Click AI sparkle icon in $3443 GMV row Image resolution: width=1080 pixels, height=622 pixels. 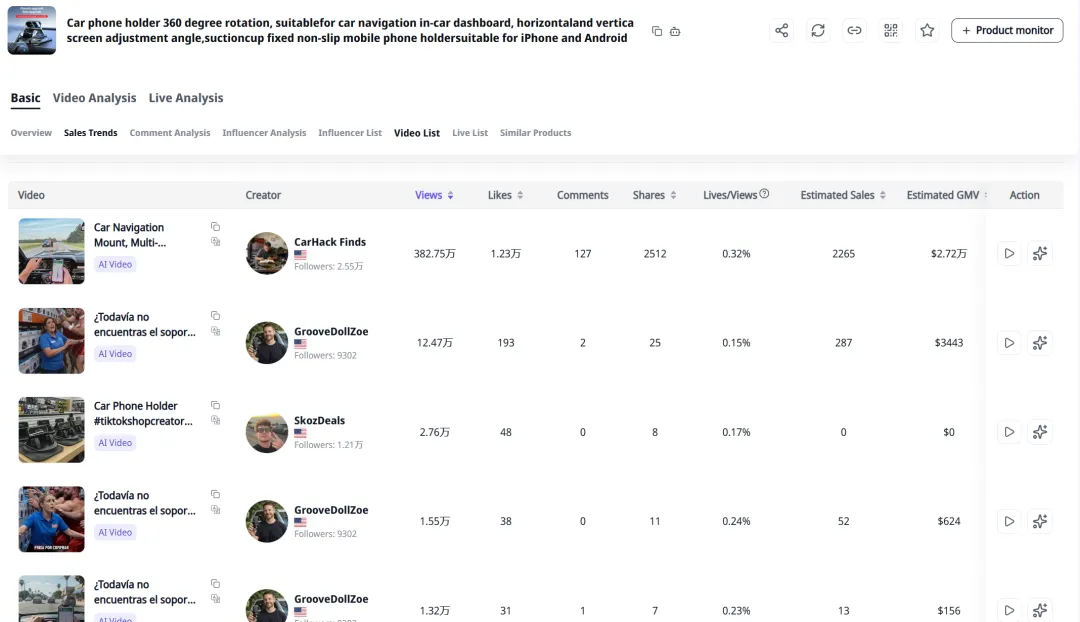(1040, 342)
